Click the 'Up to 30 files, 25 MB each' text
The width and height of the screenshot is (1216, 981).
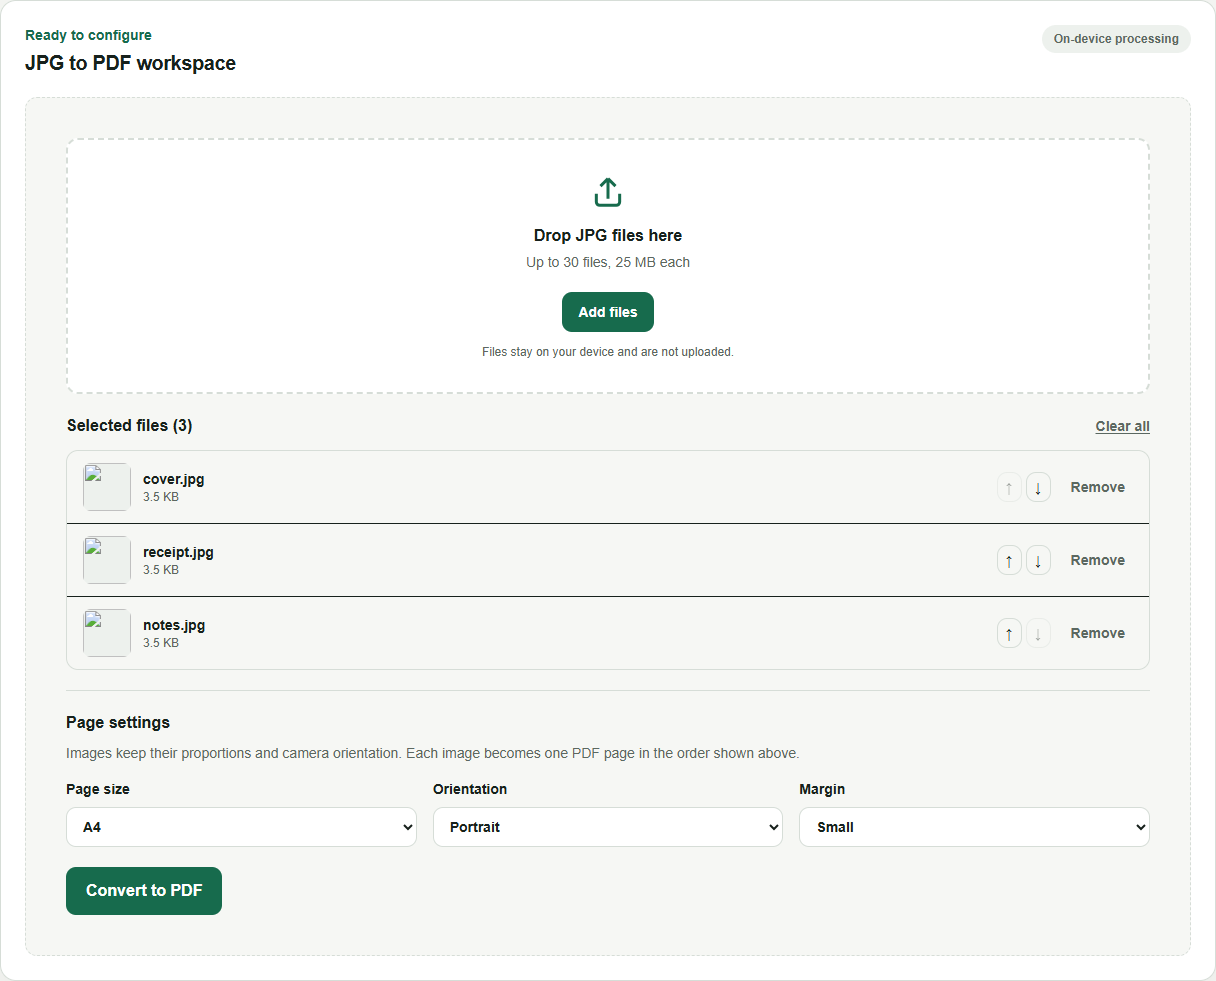click(x=608, y=262)
